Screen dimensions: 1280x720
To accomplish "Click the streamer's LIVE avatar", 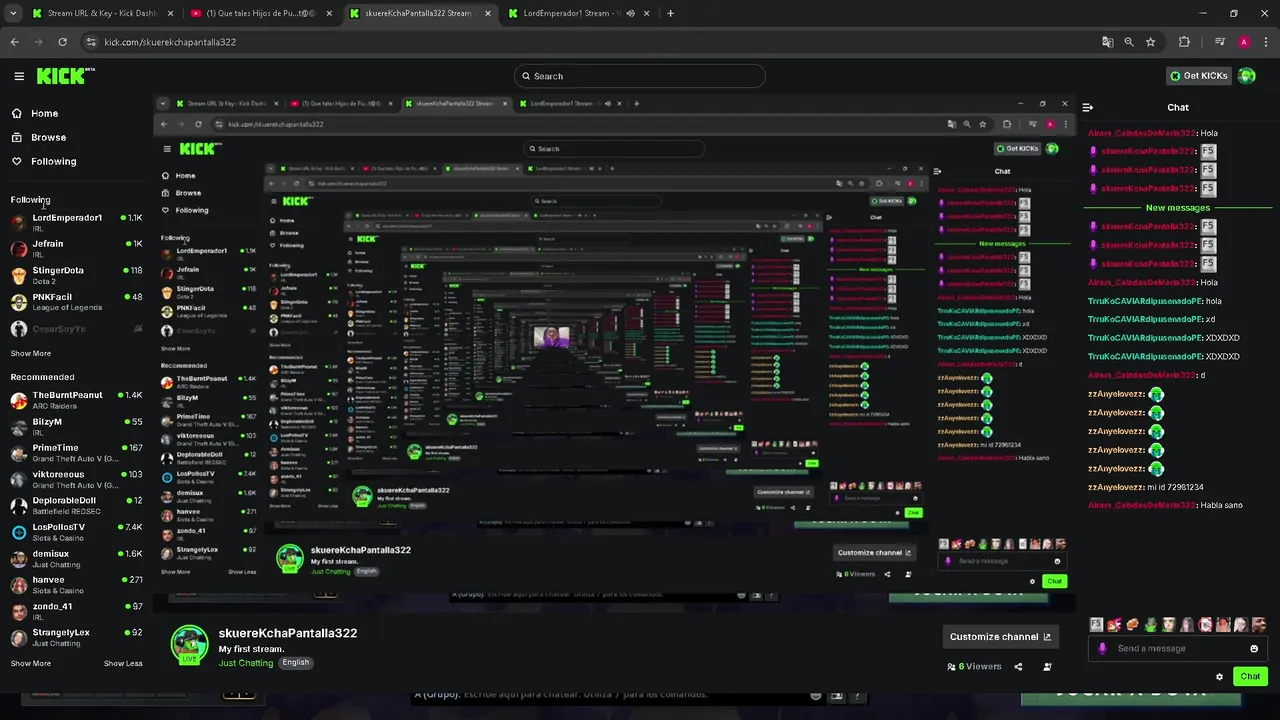I will click(x=189, y=645).
